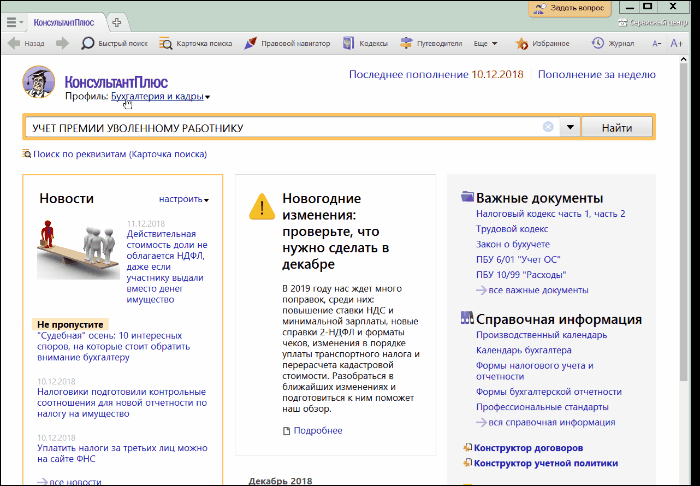Click the Найти search button

tap(617, 128)
